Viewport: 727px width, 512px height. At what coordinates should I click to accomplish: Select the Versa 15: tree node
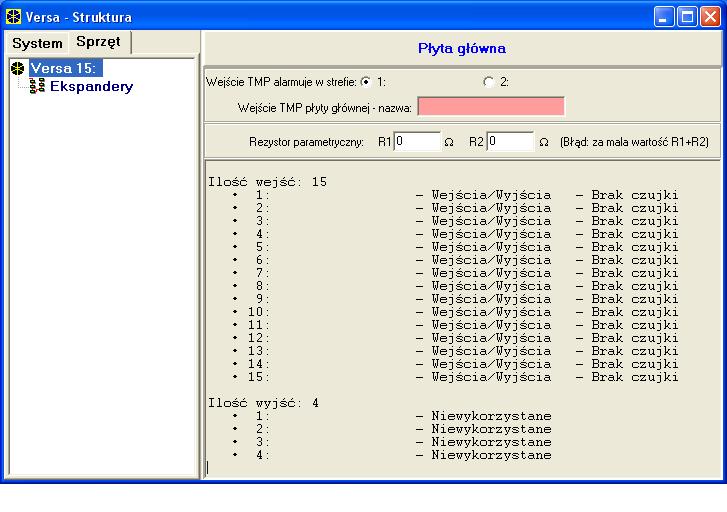(64, 68)
